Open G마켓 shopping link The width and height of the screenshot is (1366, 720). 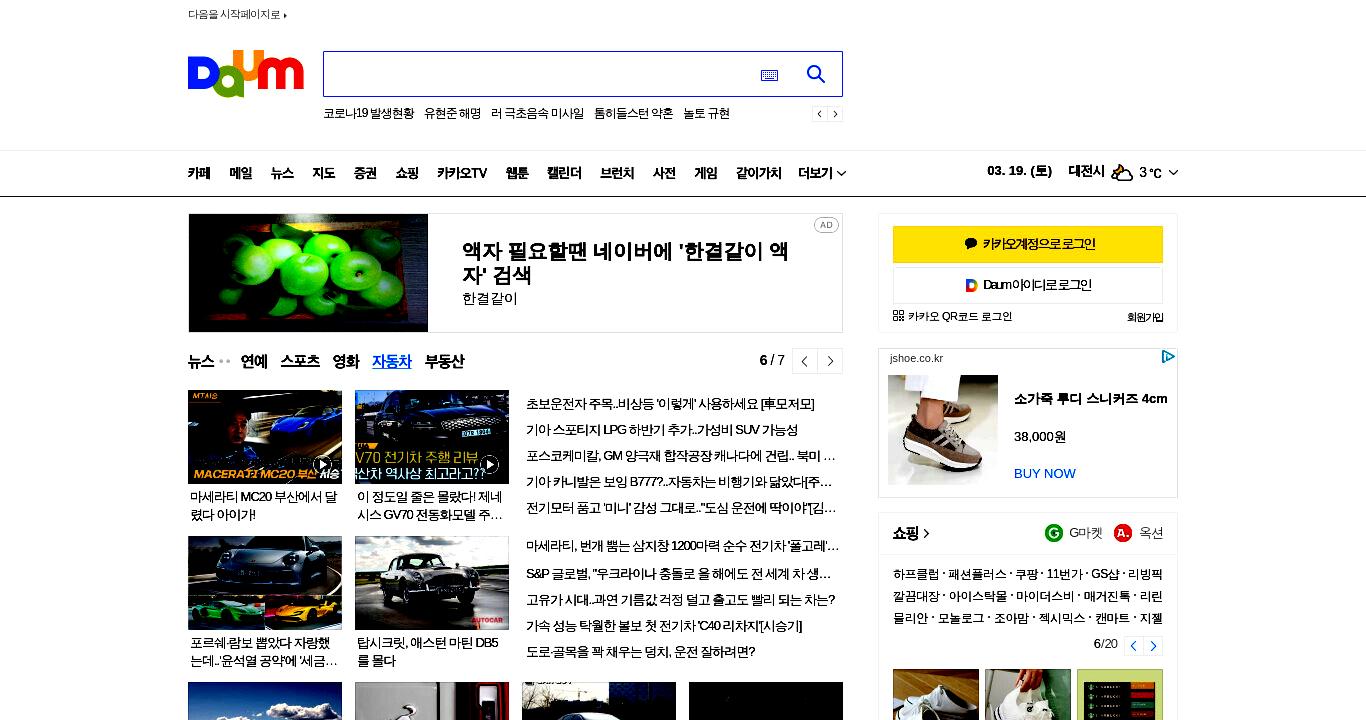1074,533
